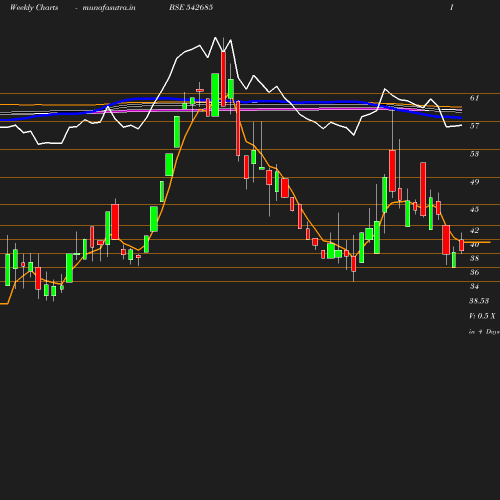The height and width of the screenshot is (500, 500).
Task: Click the price axis label 53
Action: point(474,154)
